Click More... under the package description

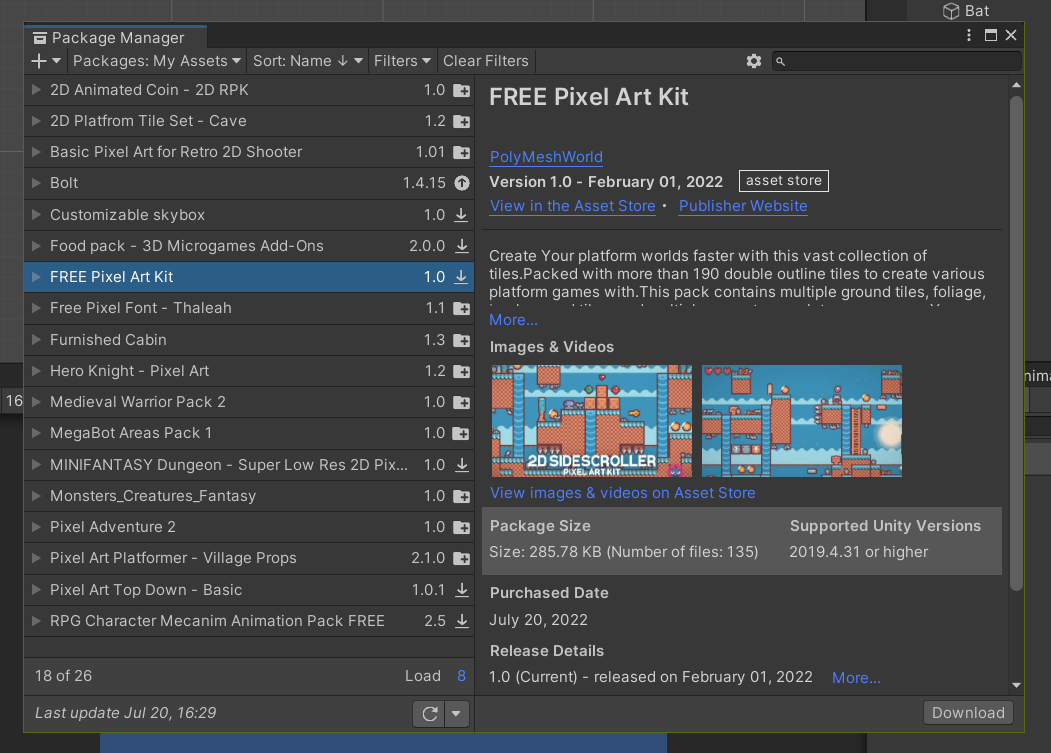point(513,321)
